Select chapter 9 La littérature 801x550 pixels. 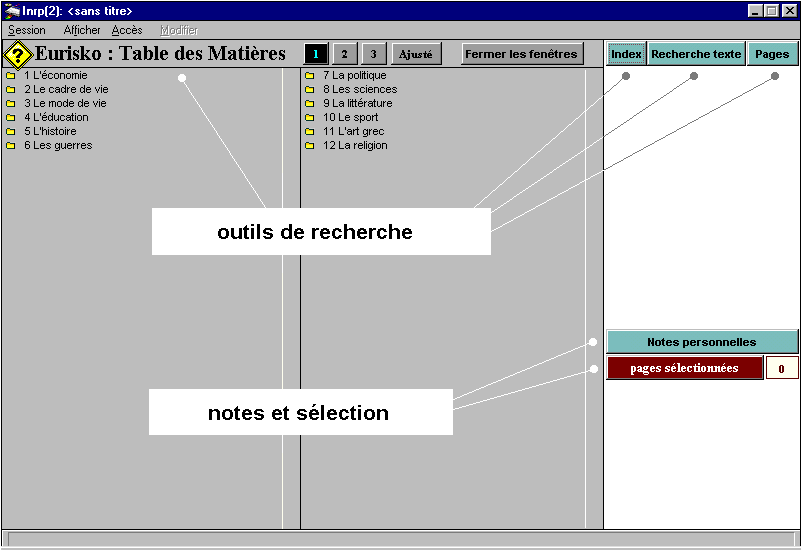point(358,103)
